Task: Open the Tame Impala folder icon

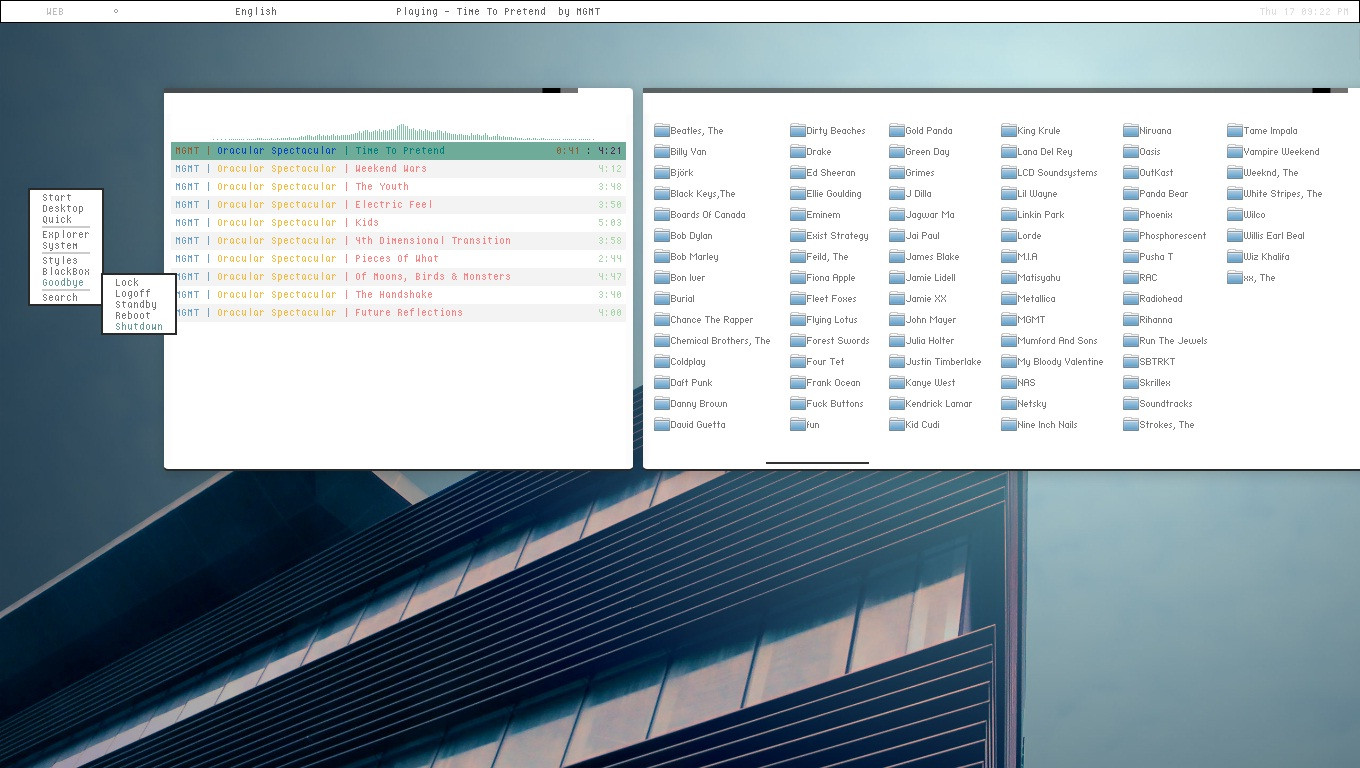Action: coord(1235,131)
